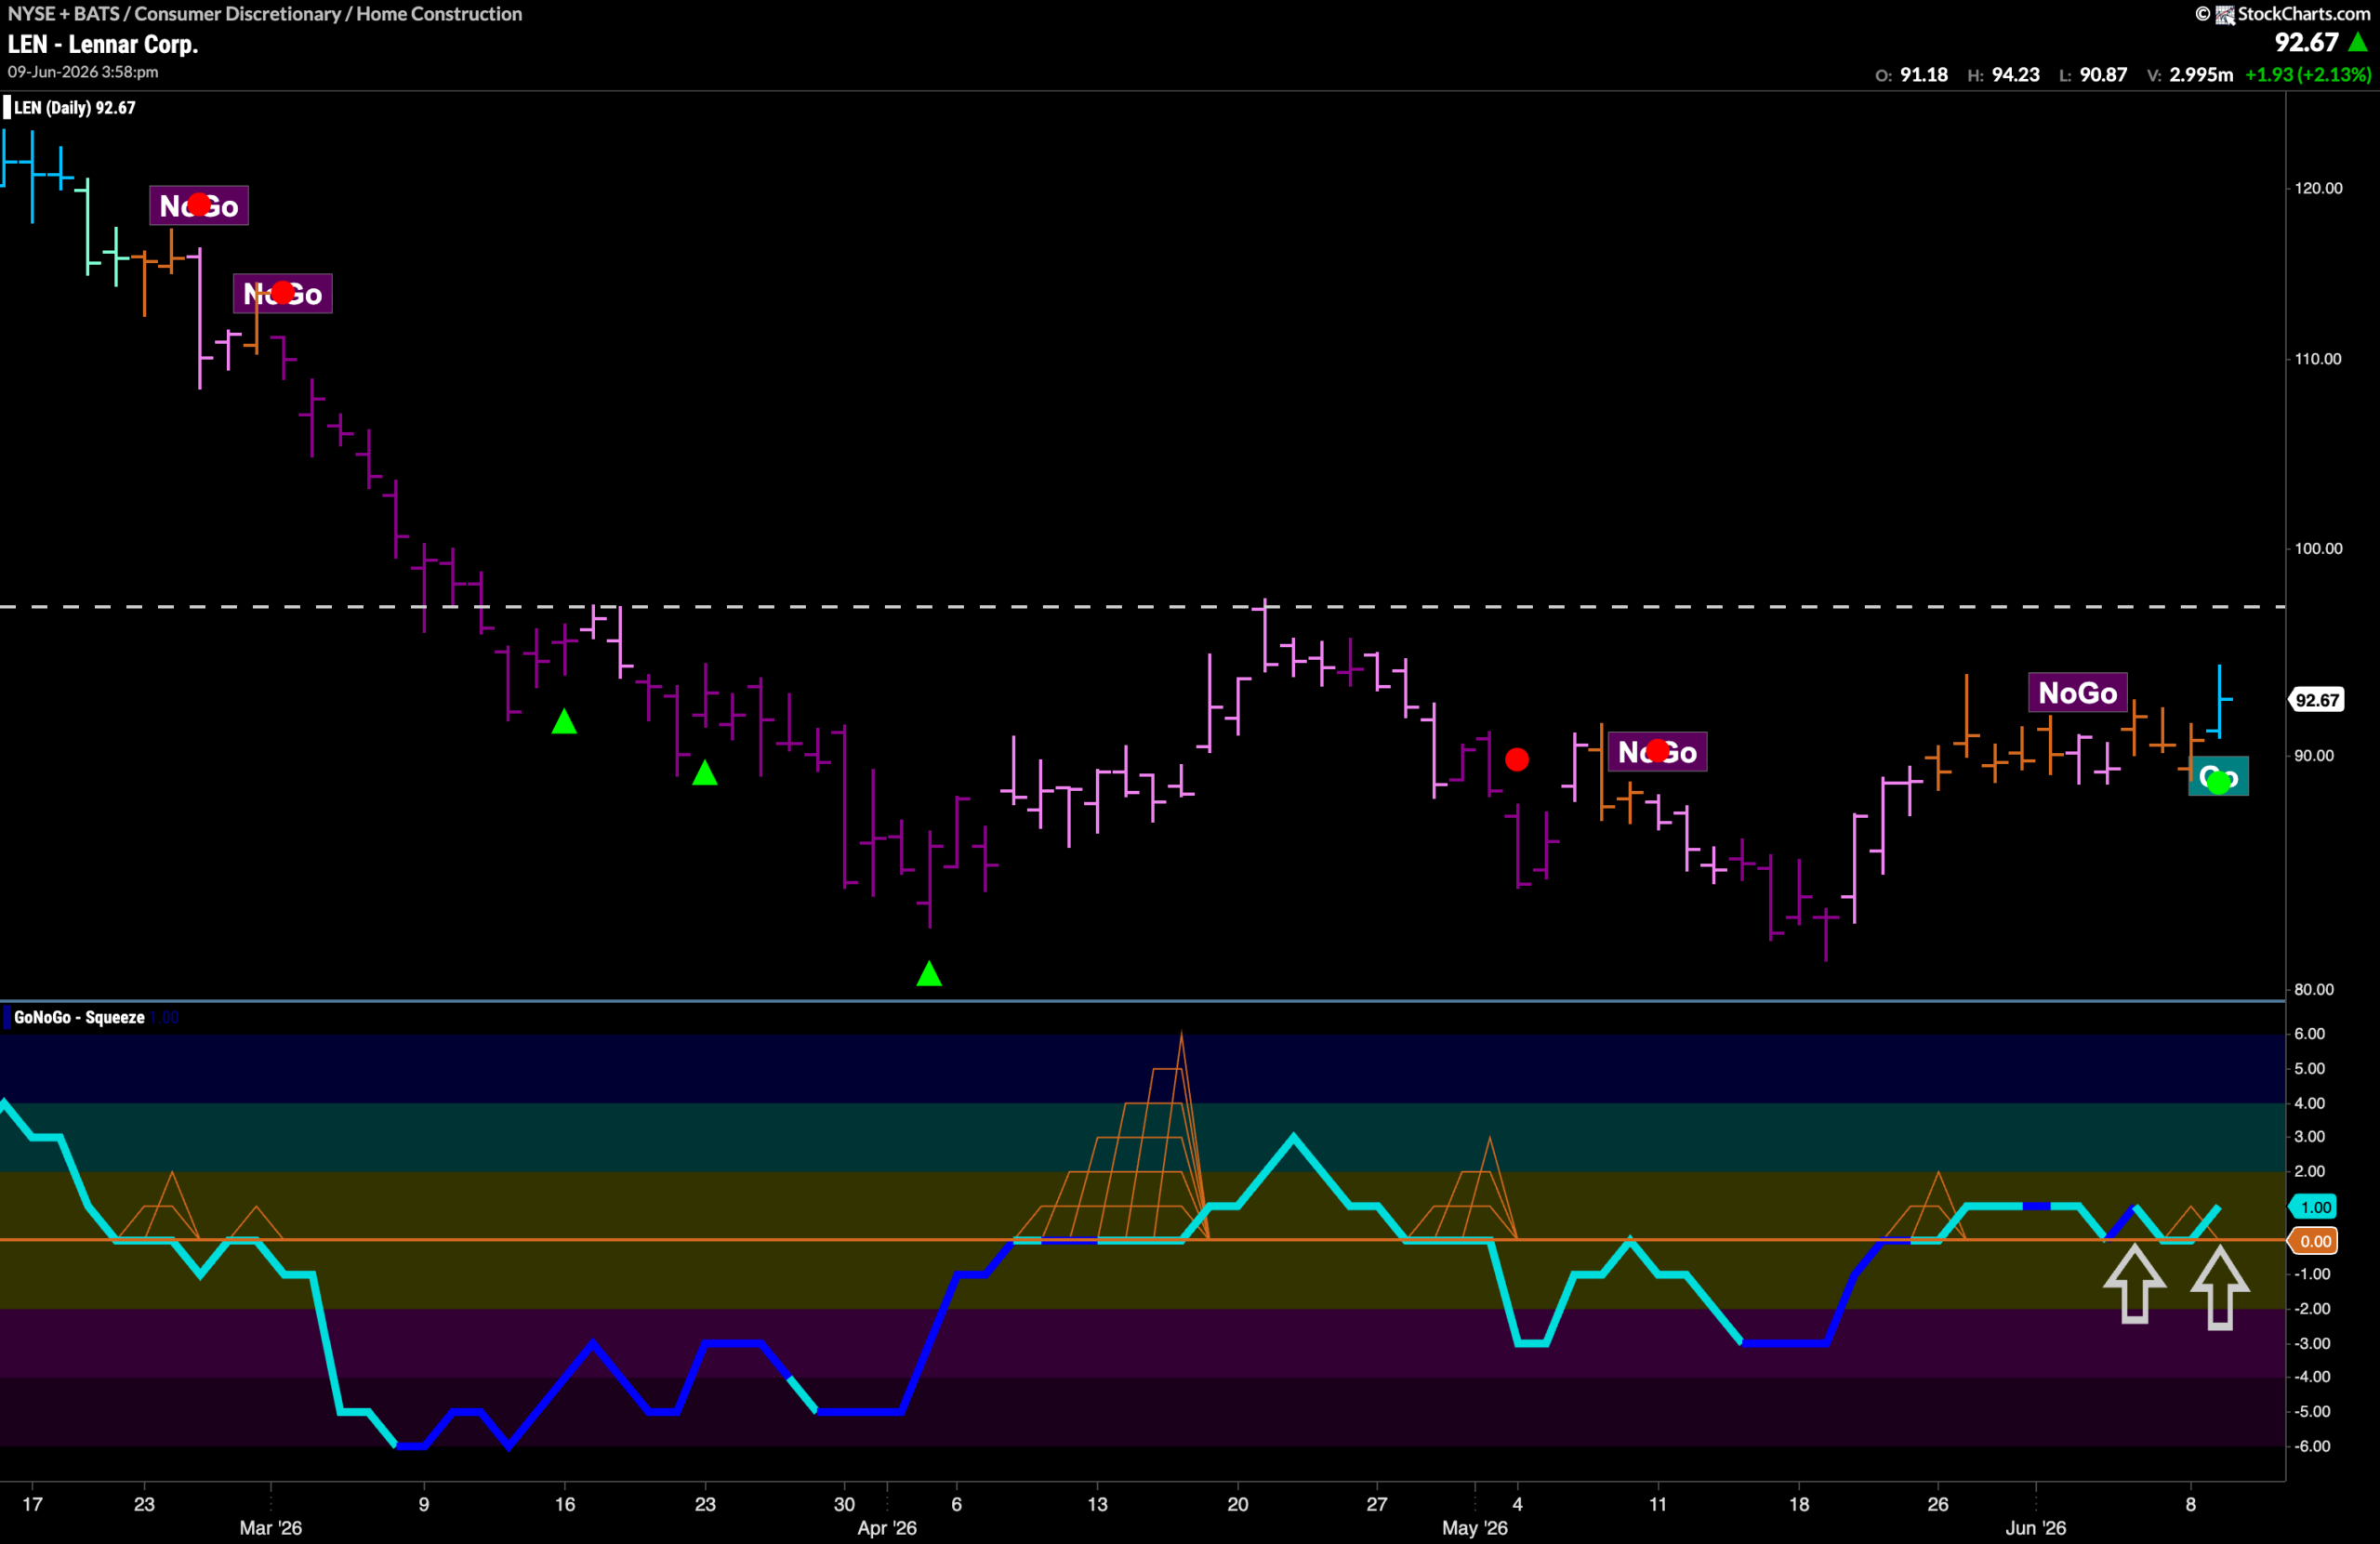Click the 120.00 price axis label

tap(2317, 188)
